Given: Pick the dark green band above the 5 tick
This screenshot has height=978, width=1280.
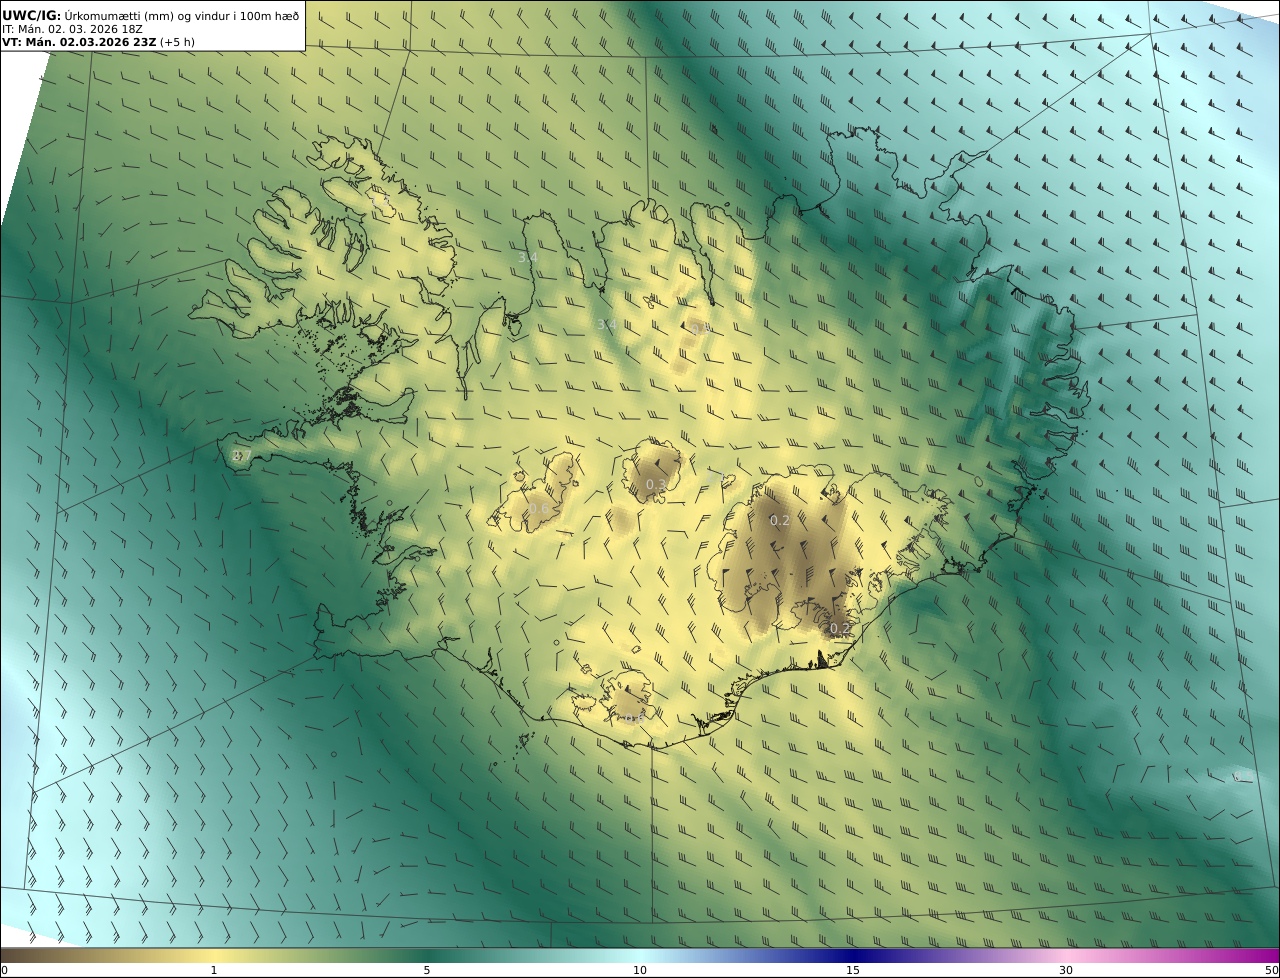Looking at the screenshot, I should 427,955.
